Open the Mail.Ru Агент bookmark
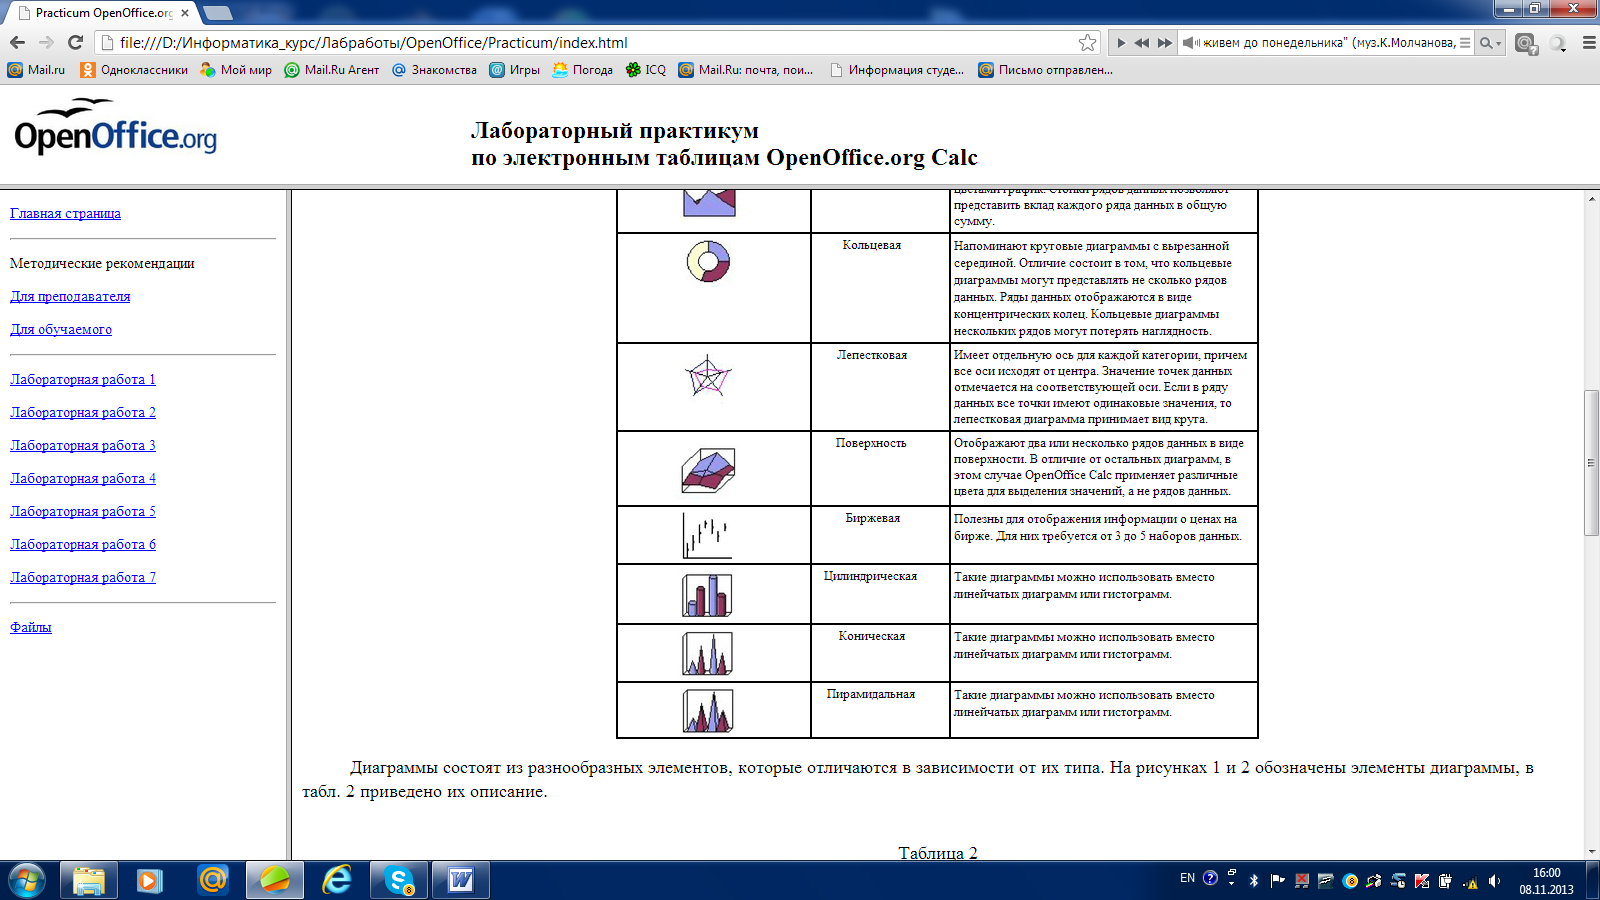1600x900 pixels. pyautogui.click(x=332, y=70)
